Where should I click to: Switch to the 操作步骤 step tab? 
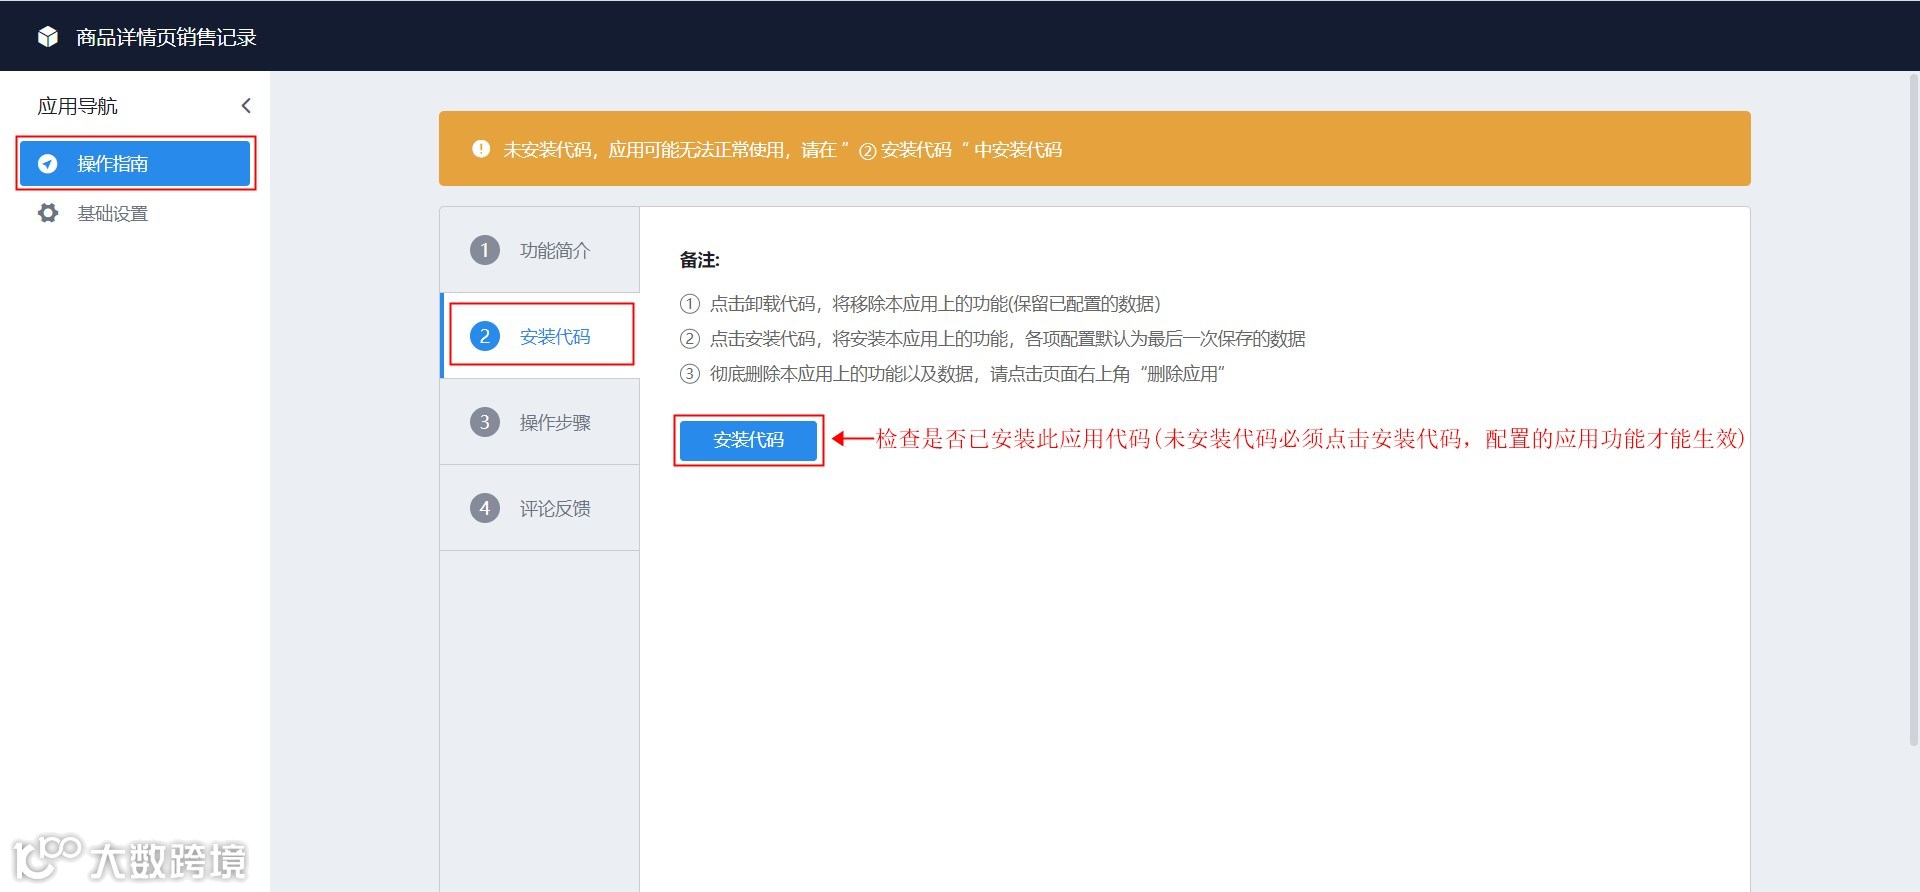click(540, 422)
